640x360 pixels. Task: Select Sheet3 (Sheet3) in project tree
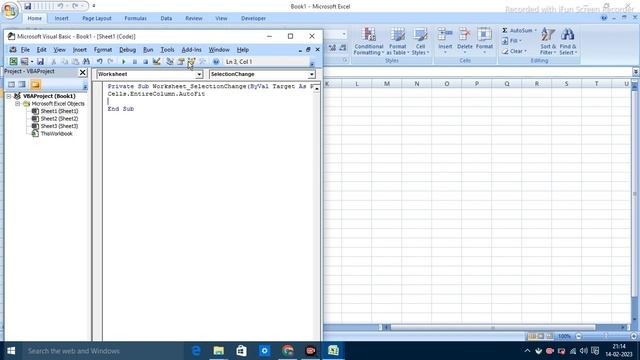point(59,126)
